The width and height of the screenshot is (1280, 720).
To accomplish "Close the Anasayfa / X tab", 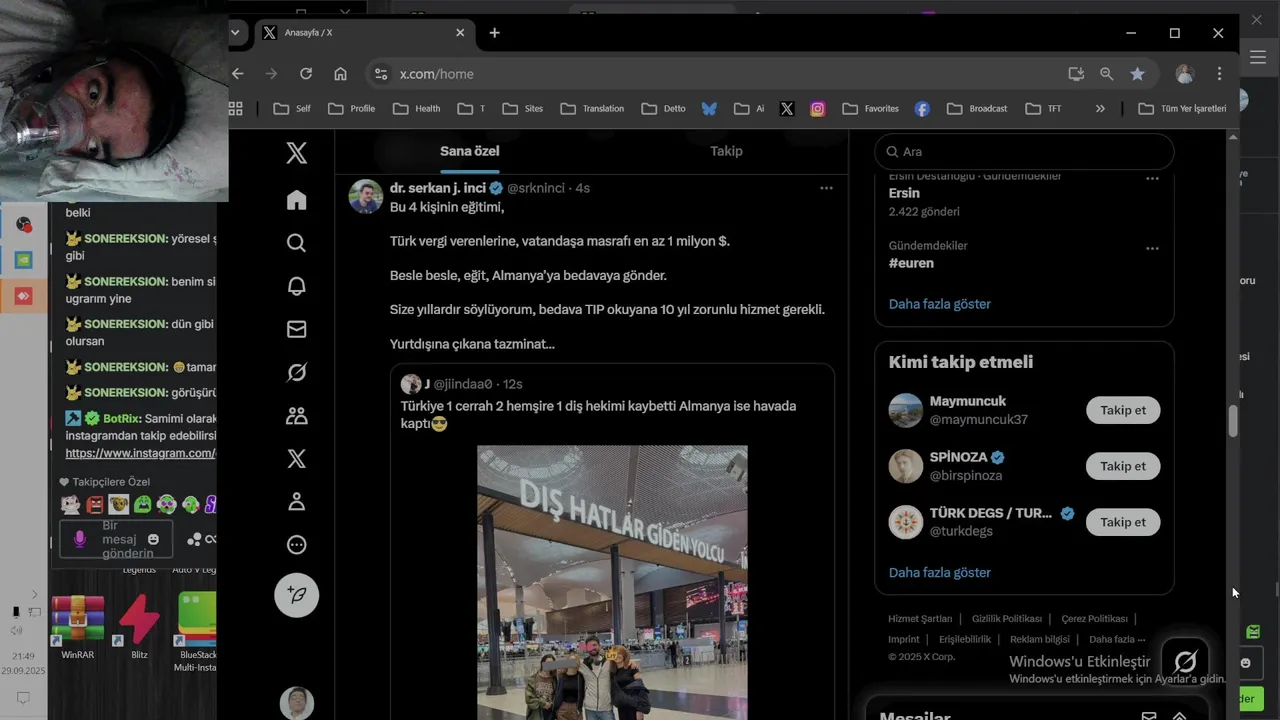I will tap(460, 32).
